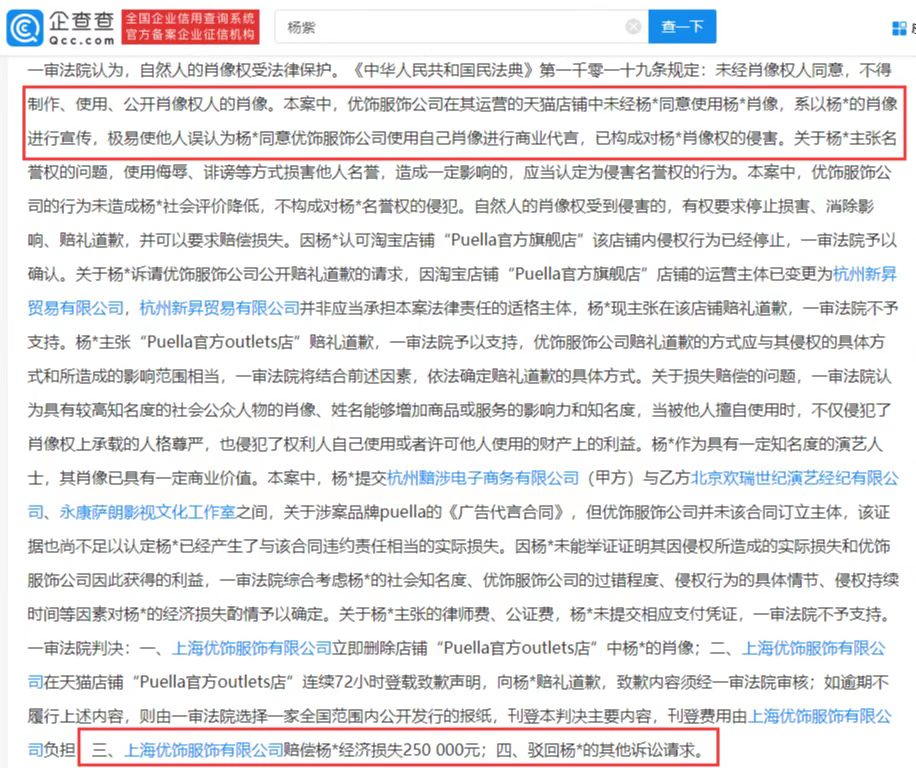Screen dimensions: 916x768
Task: Open the 企查查 Qcc.com logo
Action: (61, 27)
